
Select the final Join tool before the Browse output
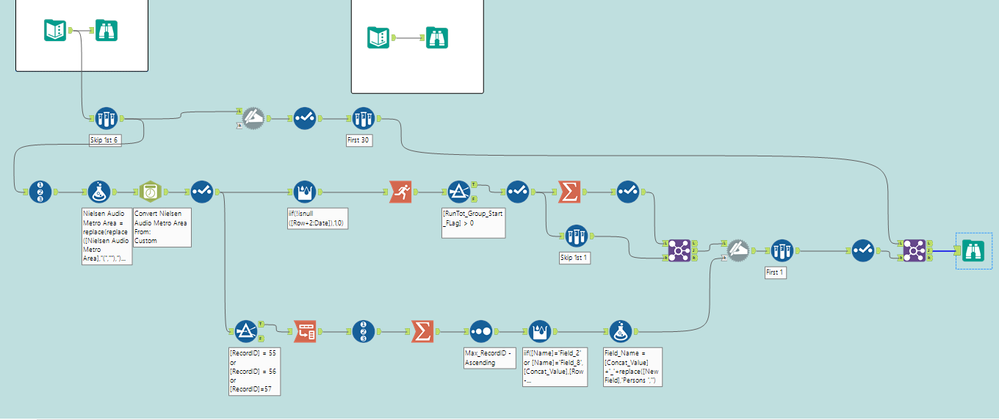(914, 250)
